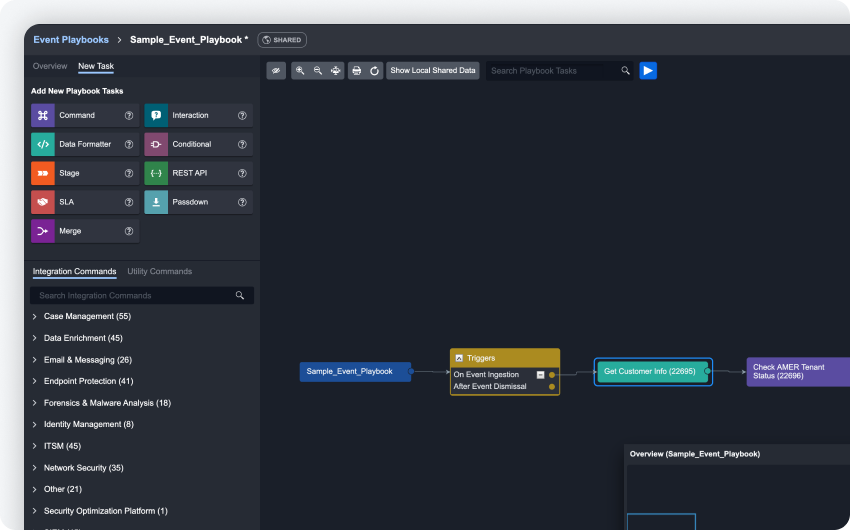The height and width of the screenshot is (530, 850).
Task: Print the playbook using printer icon
Action: click(357, 71)
